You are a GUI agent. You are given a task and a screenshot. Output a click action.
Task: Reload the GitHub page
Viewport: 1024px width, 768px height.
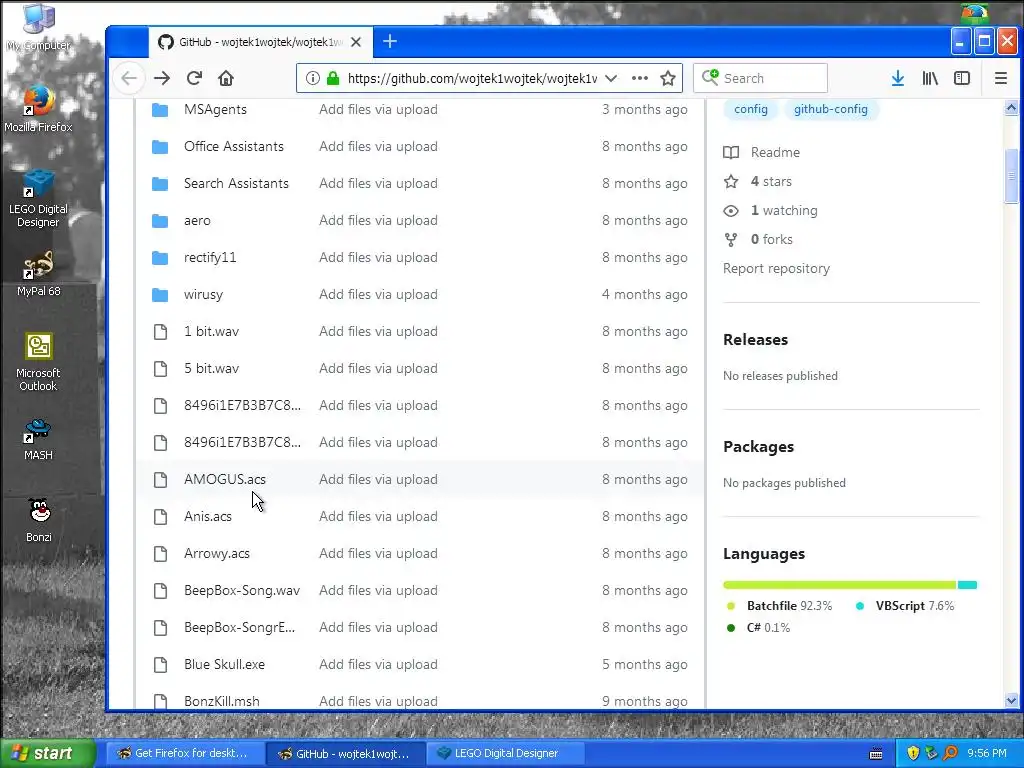pos(194,78)
